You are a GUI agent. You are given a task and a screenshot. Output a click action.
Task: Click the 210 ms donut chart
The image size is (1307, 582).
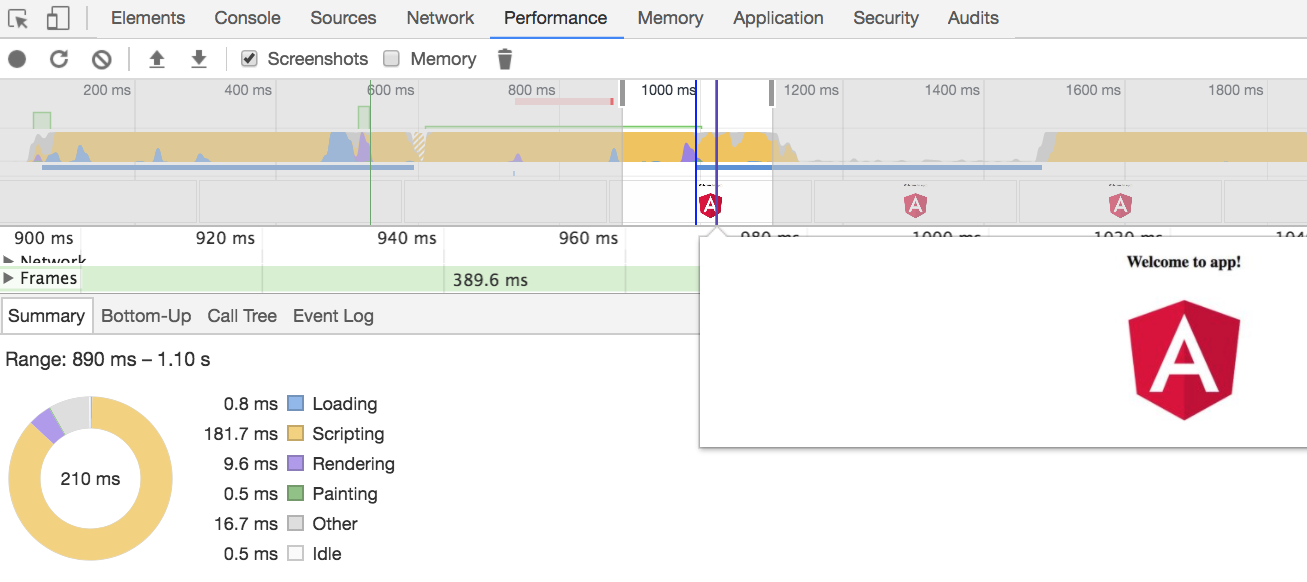[x=90, y=478]
